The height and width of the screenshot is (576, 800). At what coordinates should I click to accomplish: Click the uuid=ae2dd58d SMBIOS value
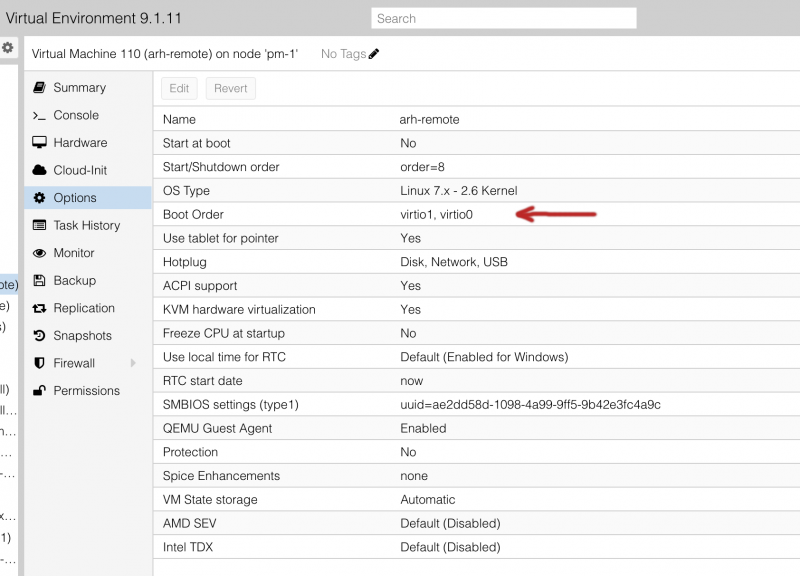coord(530,405)
